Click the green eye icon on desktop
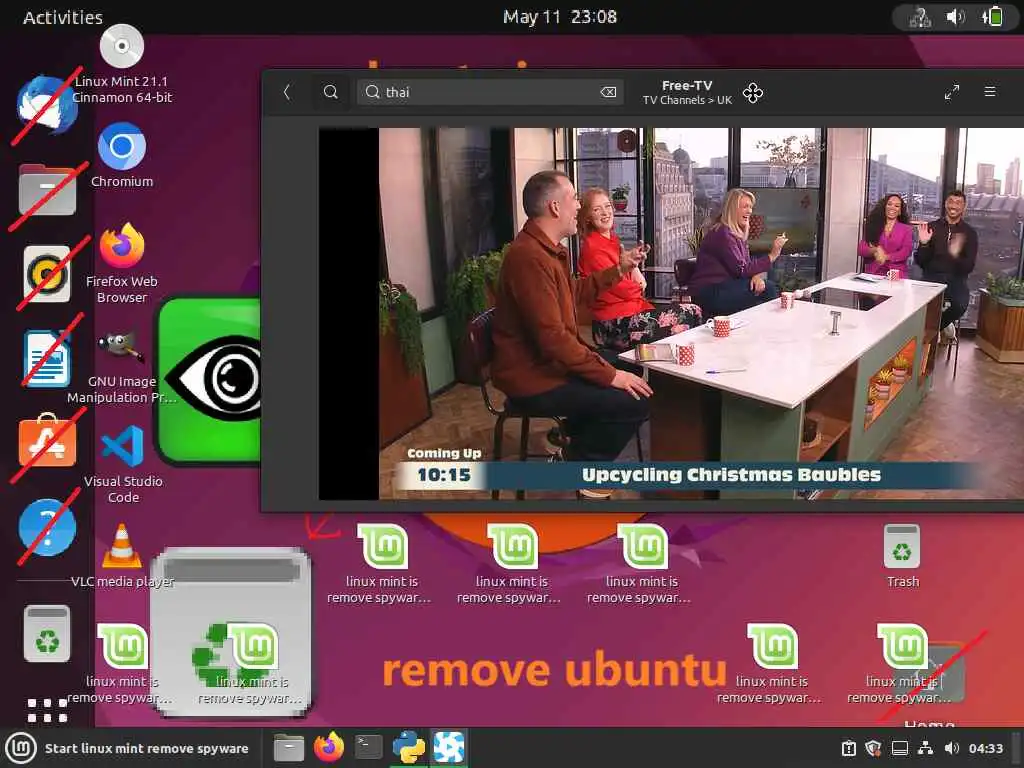1024x768 pixels. [208, 379]
